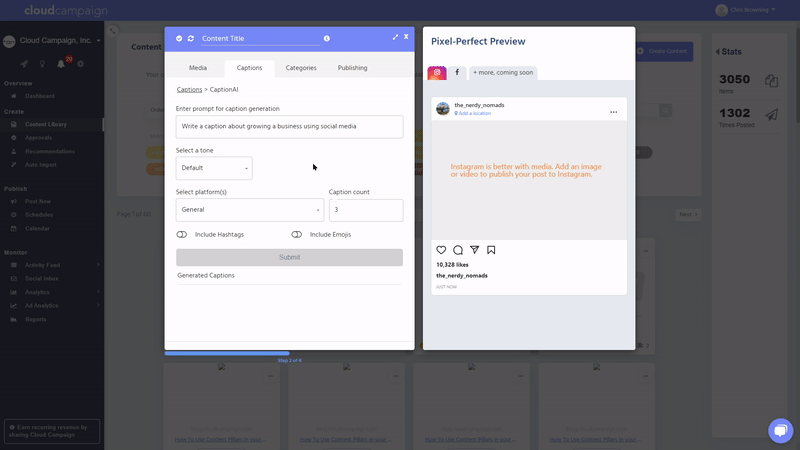Open the chat support bubble

[x=781, y=431]
